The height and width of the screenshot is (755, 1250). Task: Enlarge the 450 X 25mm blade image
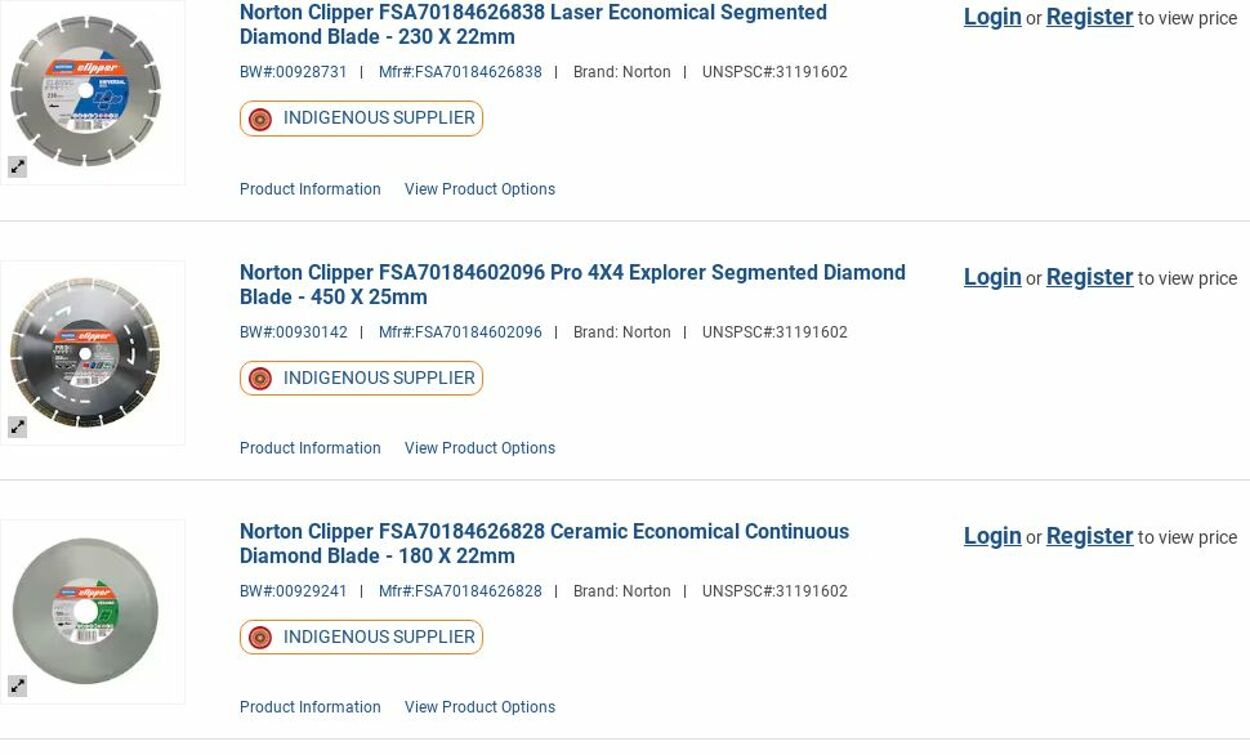[x=18, y=427]
